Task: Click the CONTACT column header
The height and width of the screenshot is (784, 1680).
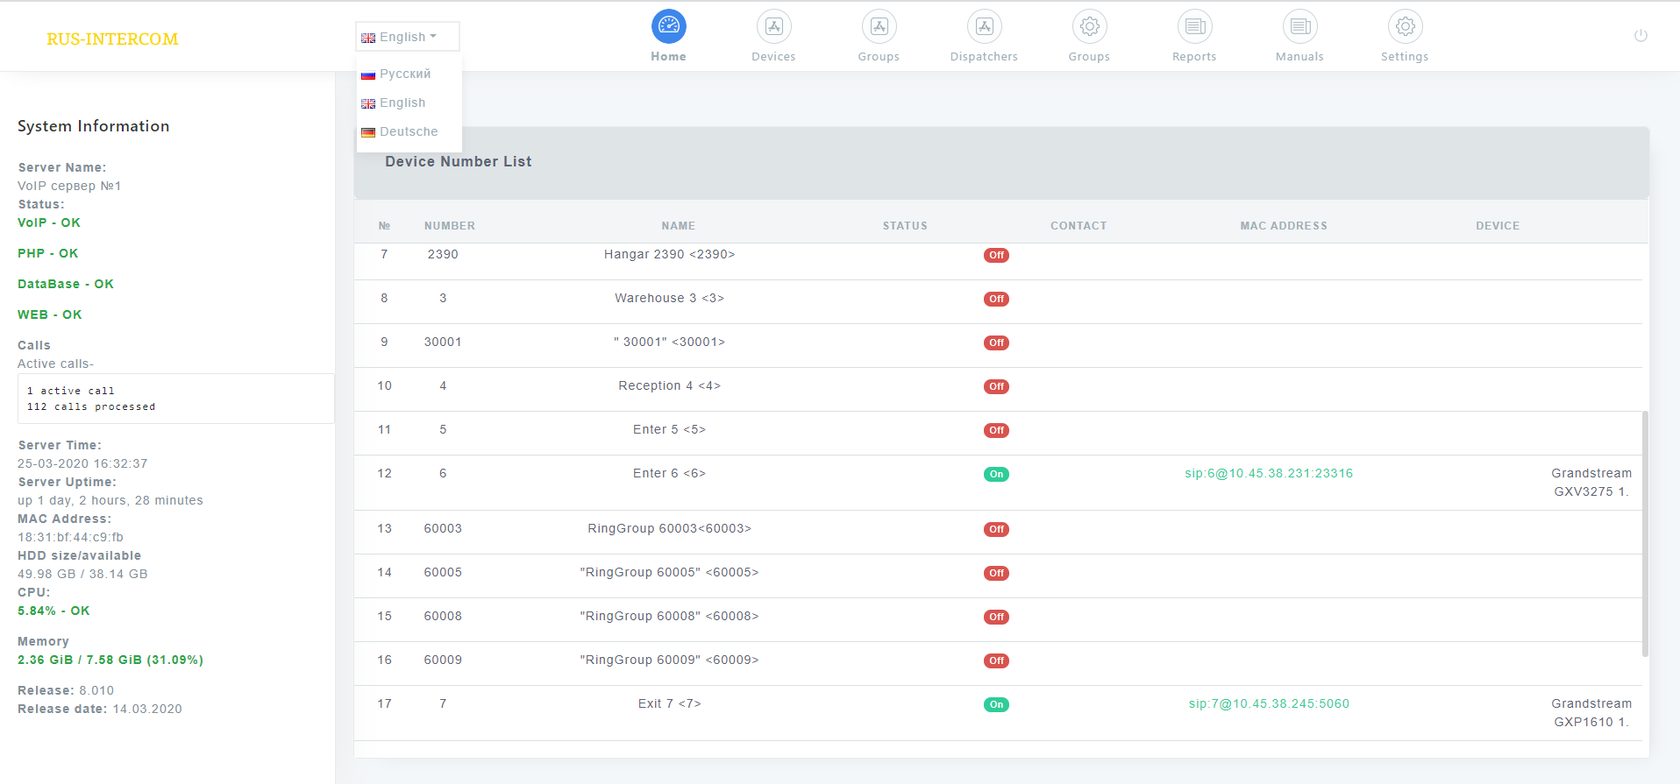Action: coord(1078,226)
